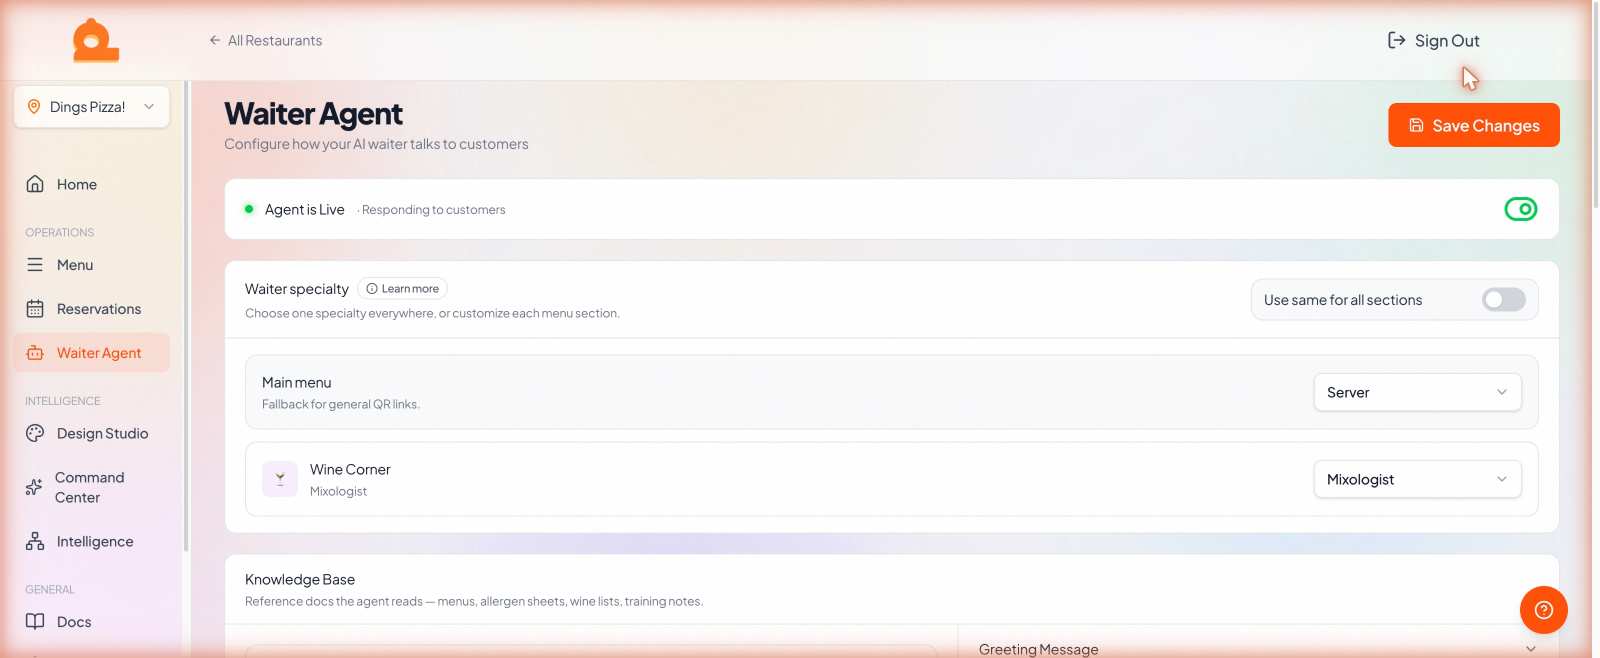Open Design Studio in the sidebar
Viewport: 1600px width, 658px height.
pos(91,433)
